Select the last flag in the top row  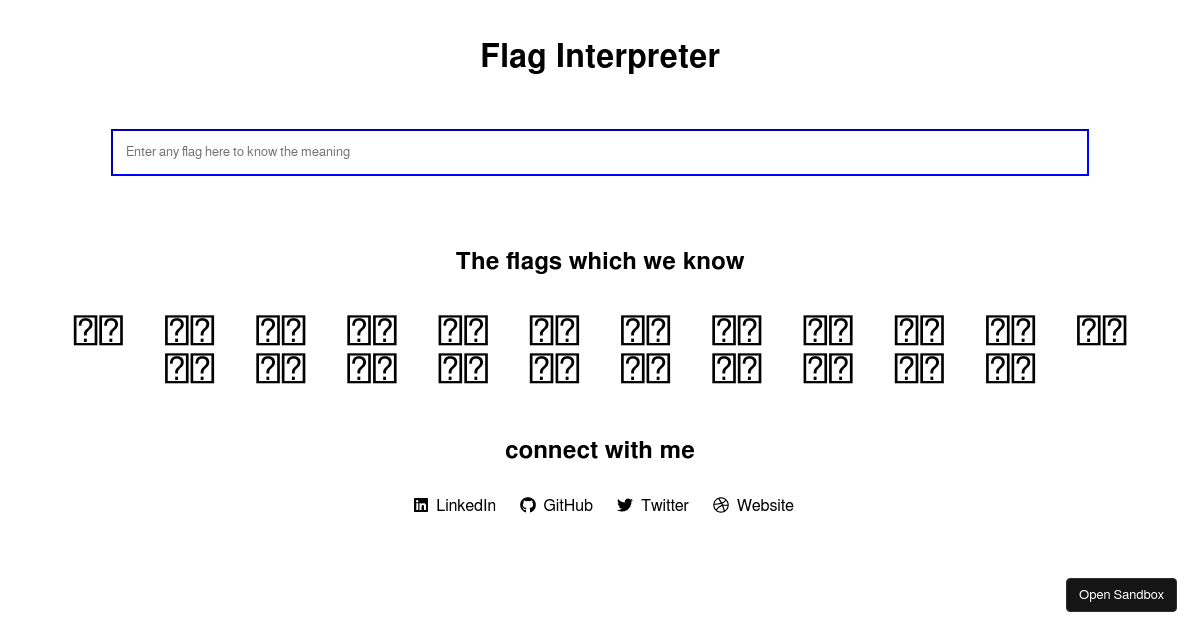point(1101,330)
